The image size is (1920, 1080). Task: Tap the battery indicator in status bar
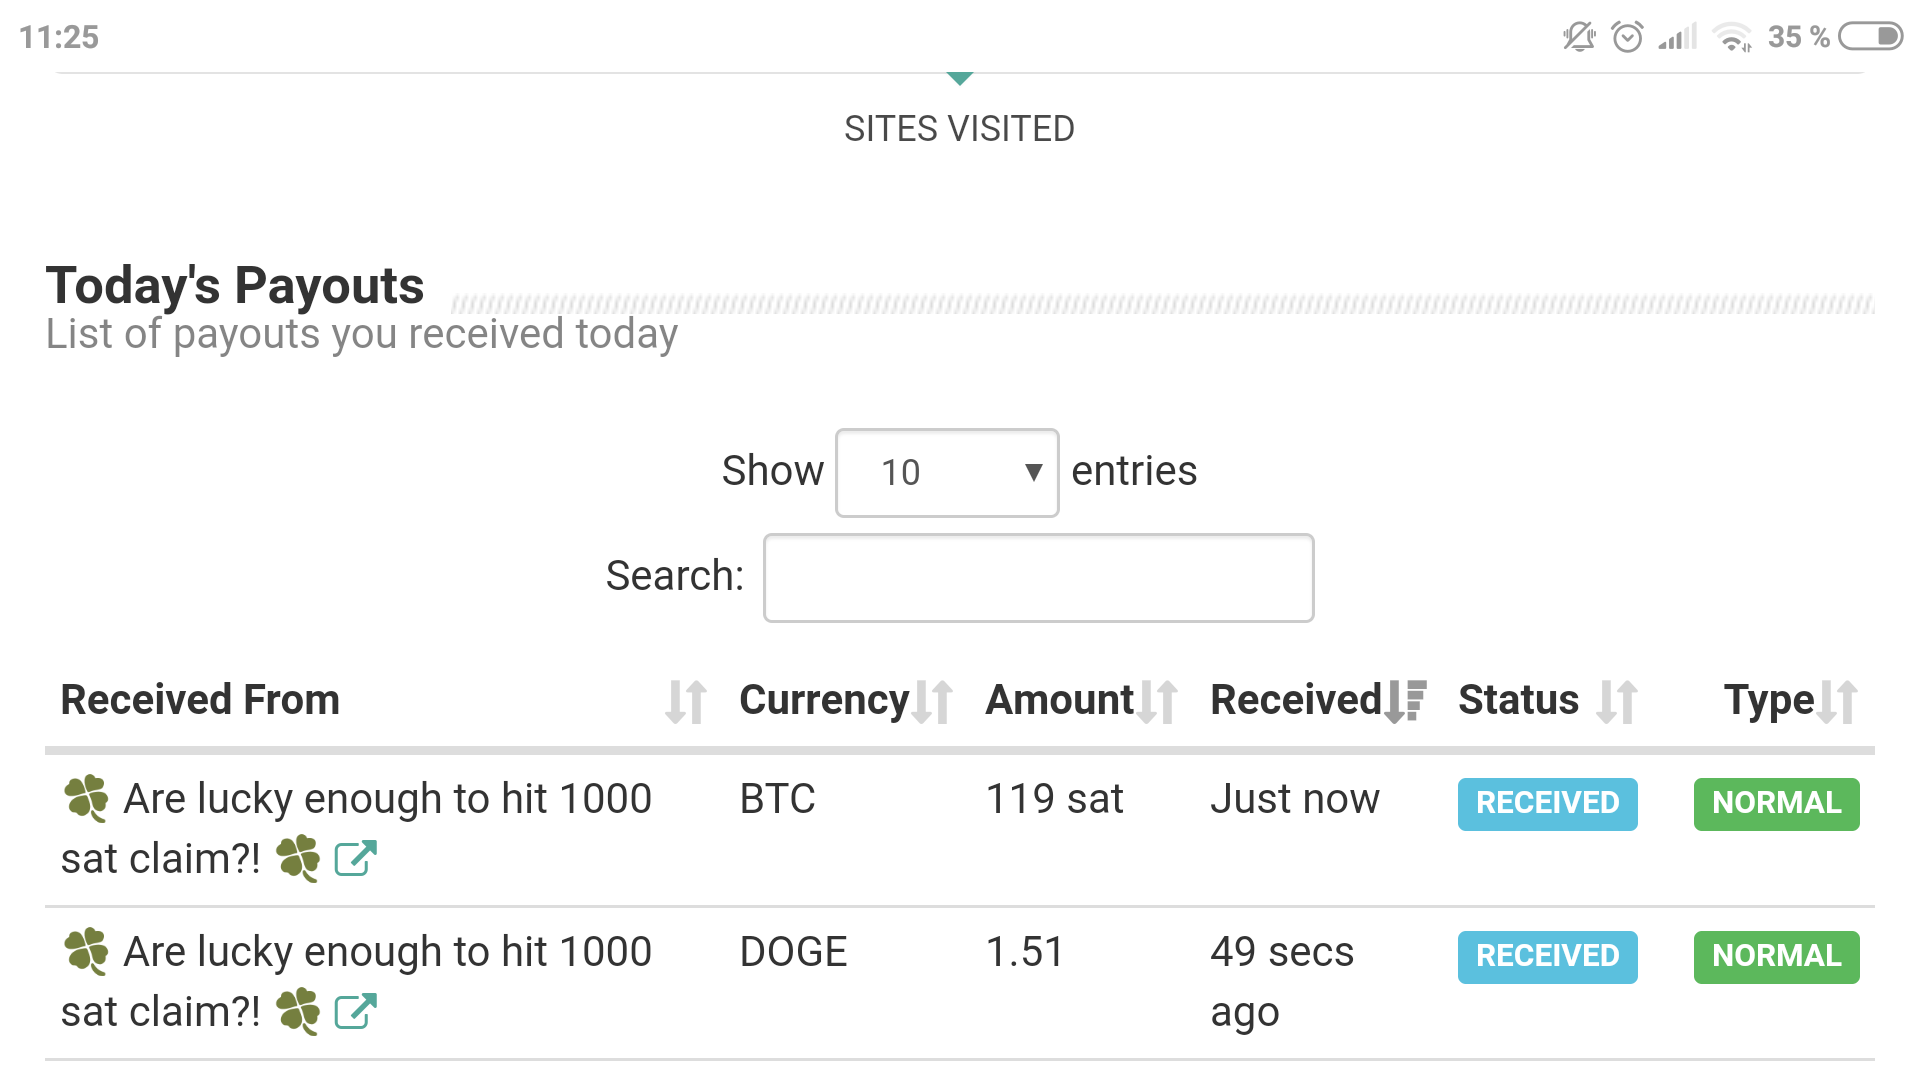point(1870,37)
